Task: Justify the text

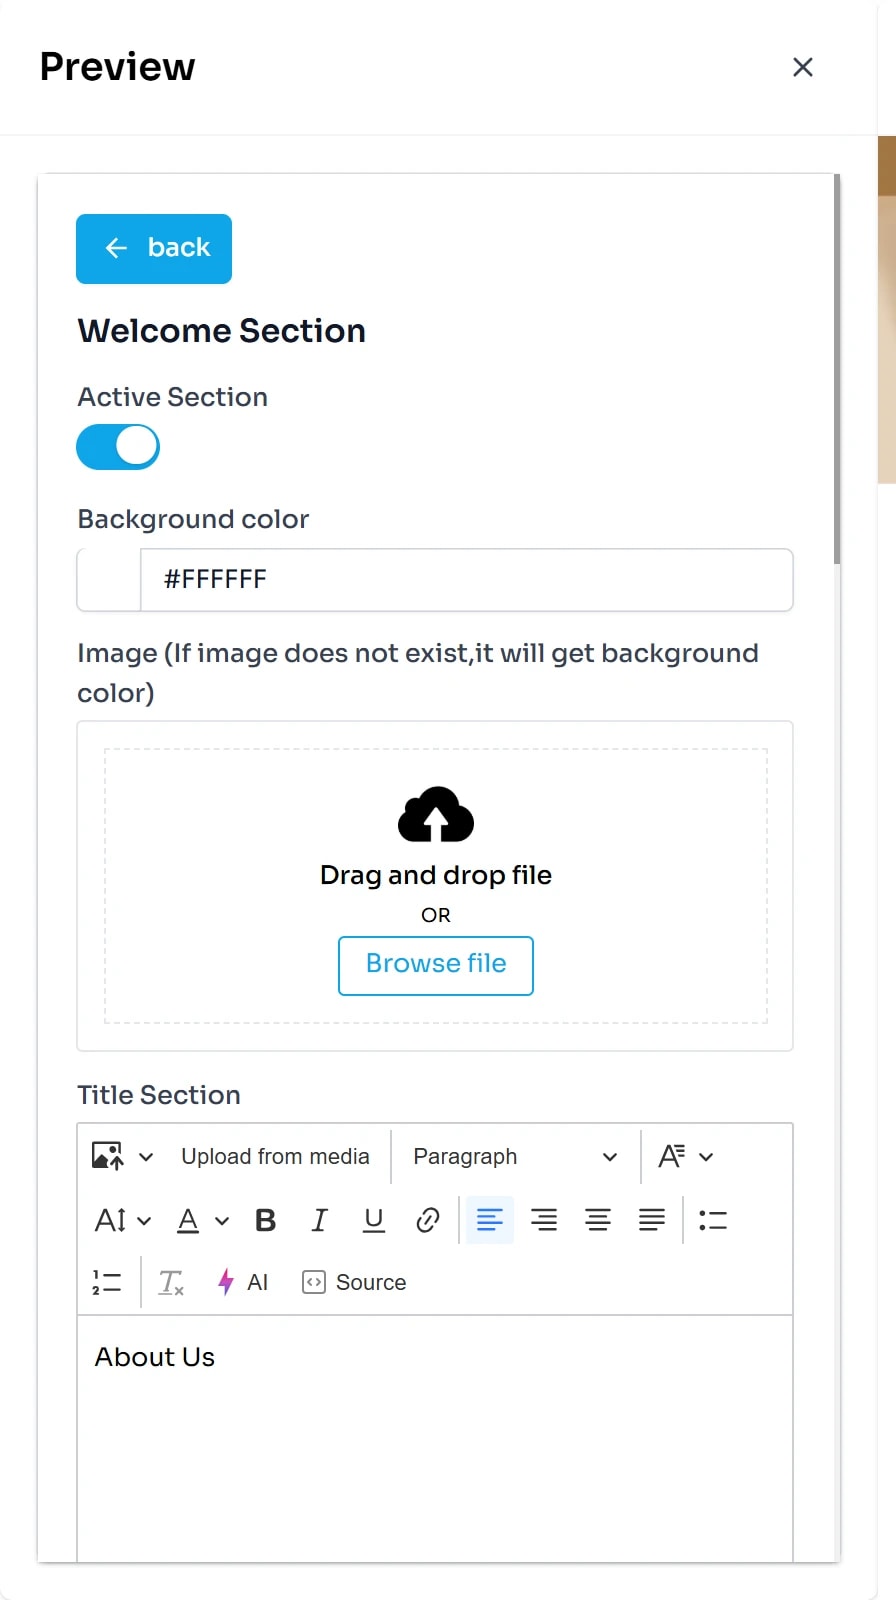Action: (652, 1220)
